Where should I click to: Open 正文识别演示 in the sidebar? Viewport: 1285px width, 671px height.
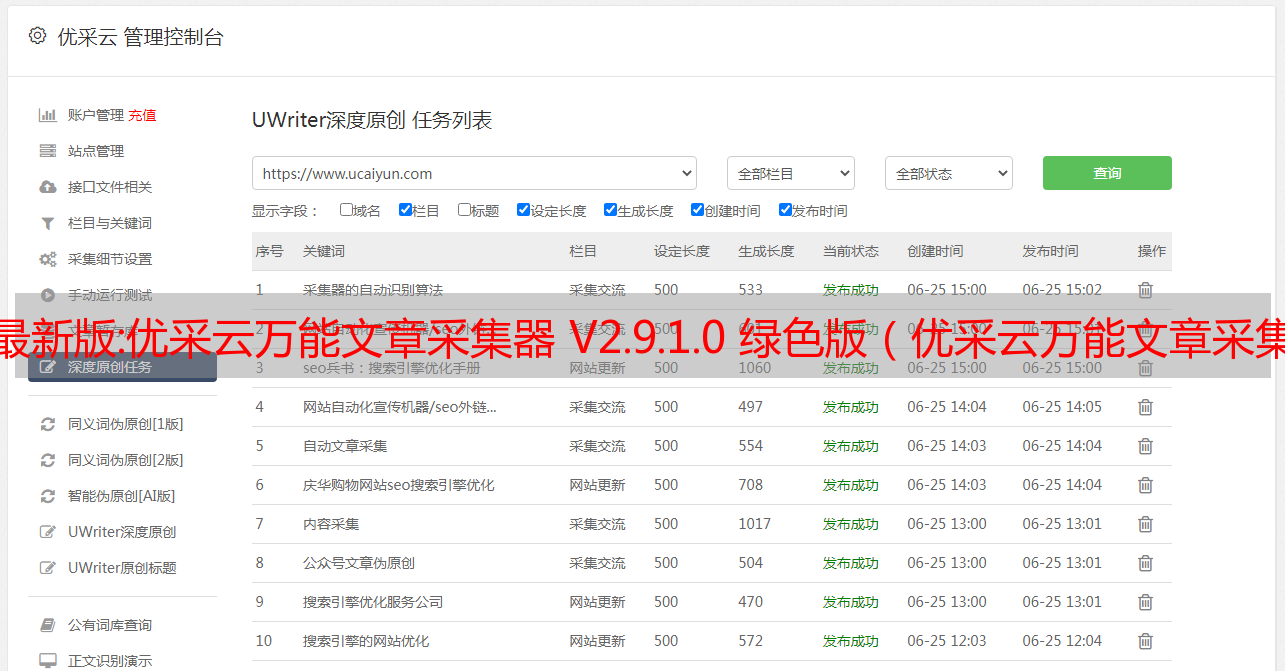pos(110,661)
